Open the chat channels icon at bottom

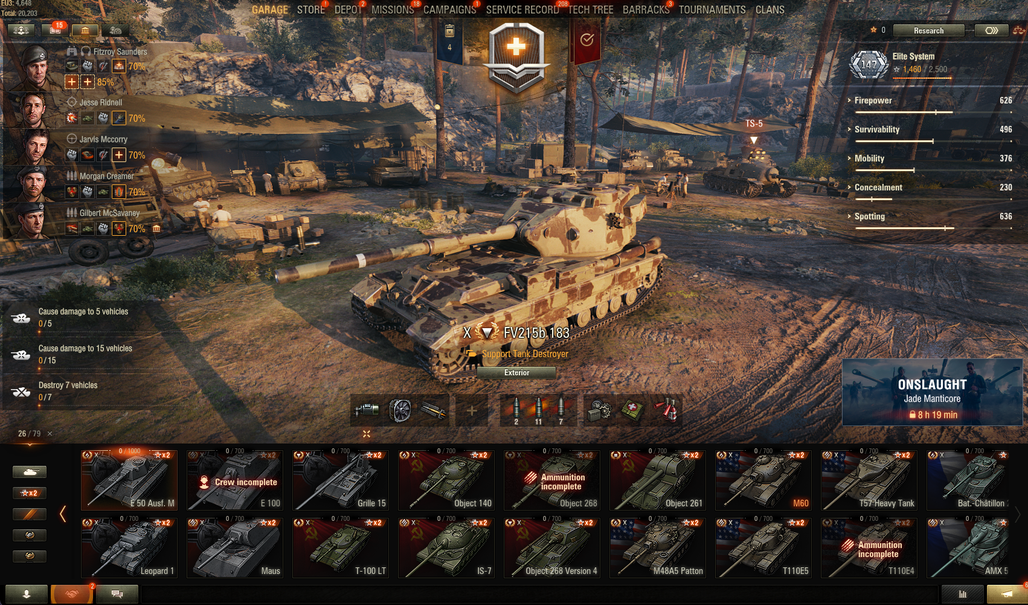click(x=117, y=594)
